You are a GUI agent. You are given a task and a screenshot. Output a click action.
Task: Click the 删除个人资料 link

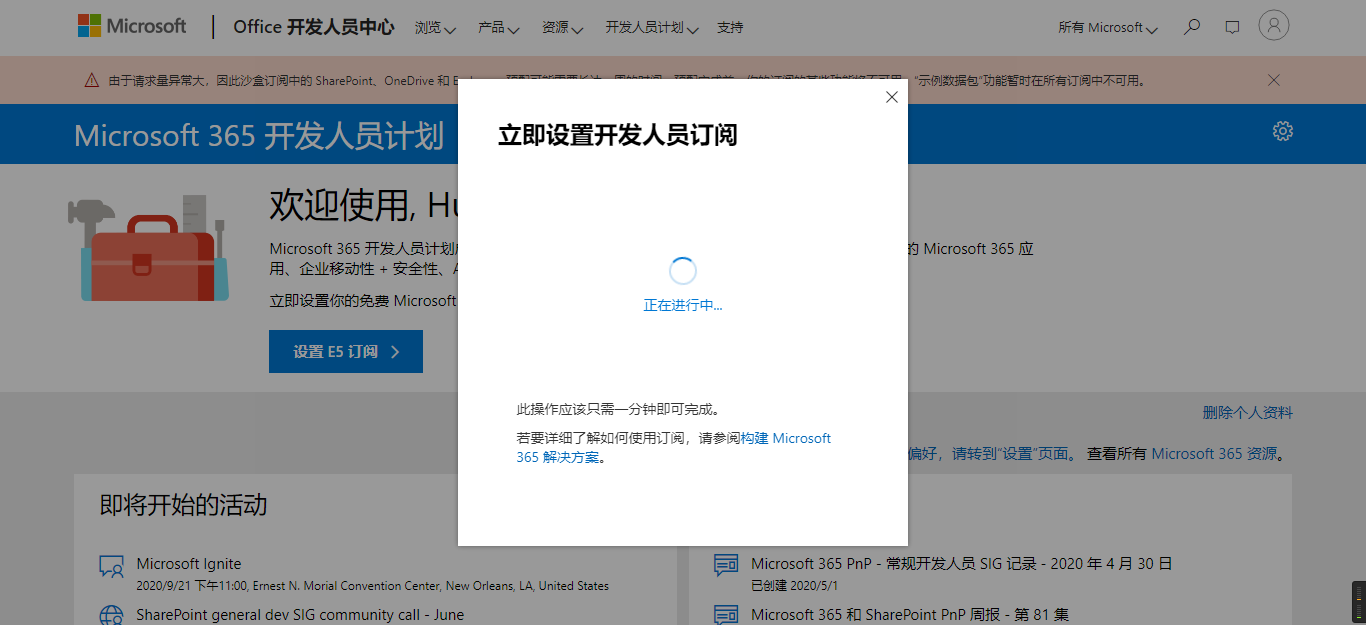[x=1248, y=413]
